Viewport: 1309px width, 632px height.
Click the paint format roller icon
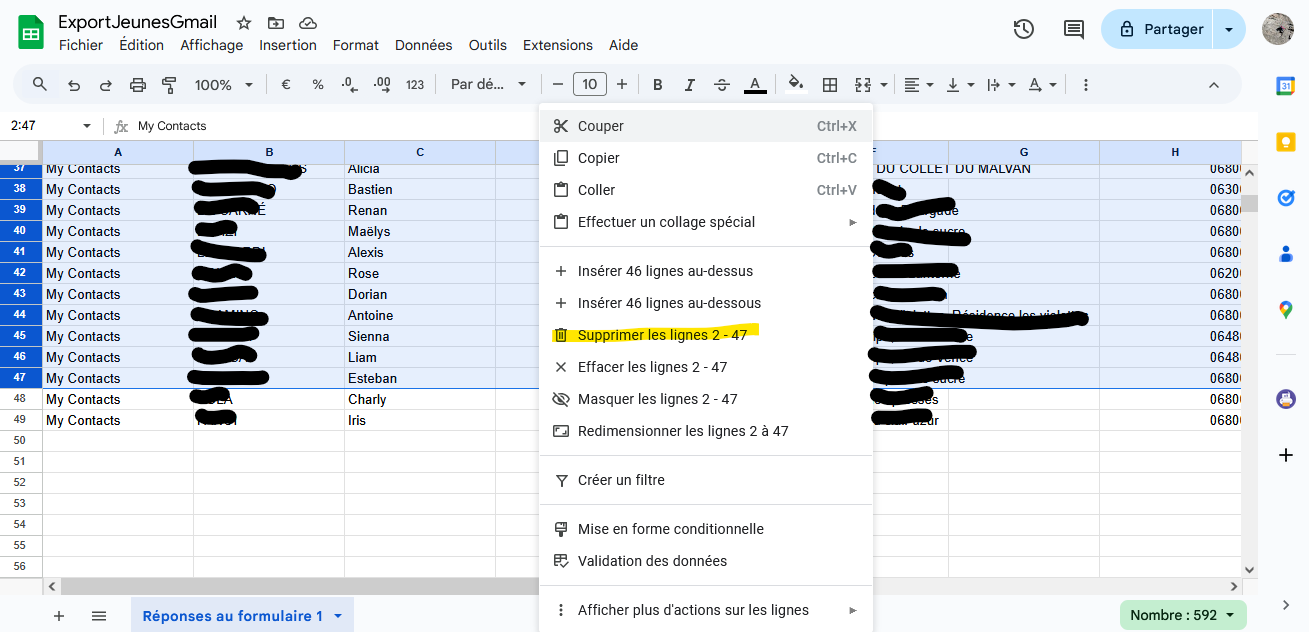click(x=169, y=85)
